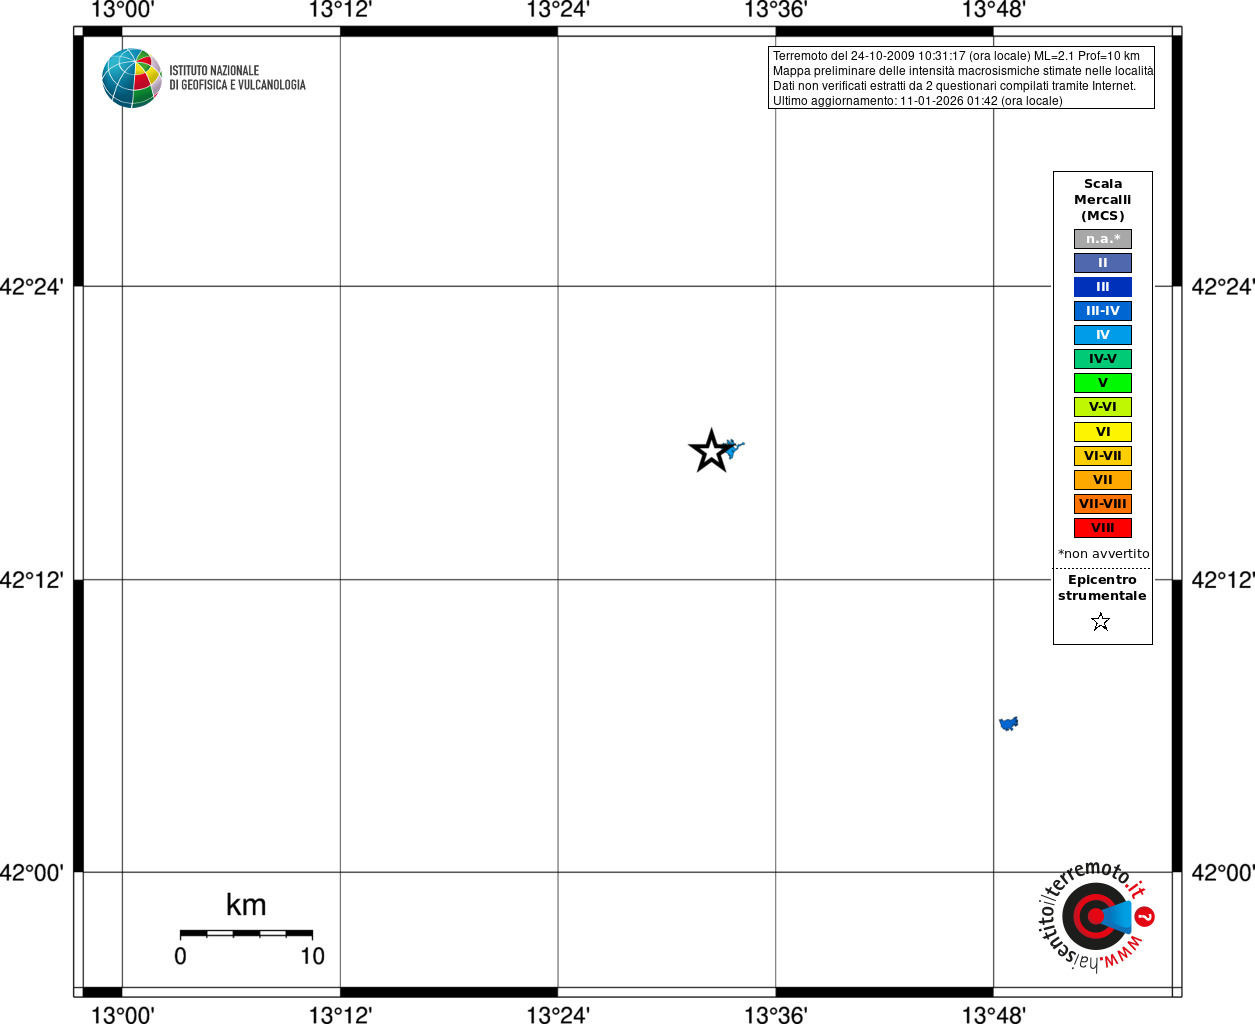
Task: Click the orange VII intensity legend swatch
Action: click(x=1103, y=480)
